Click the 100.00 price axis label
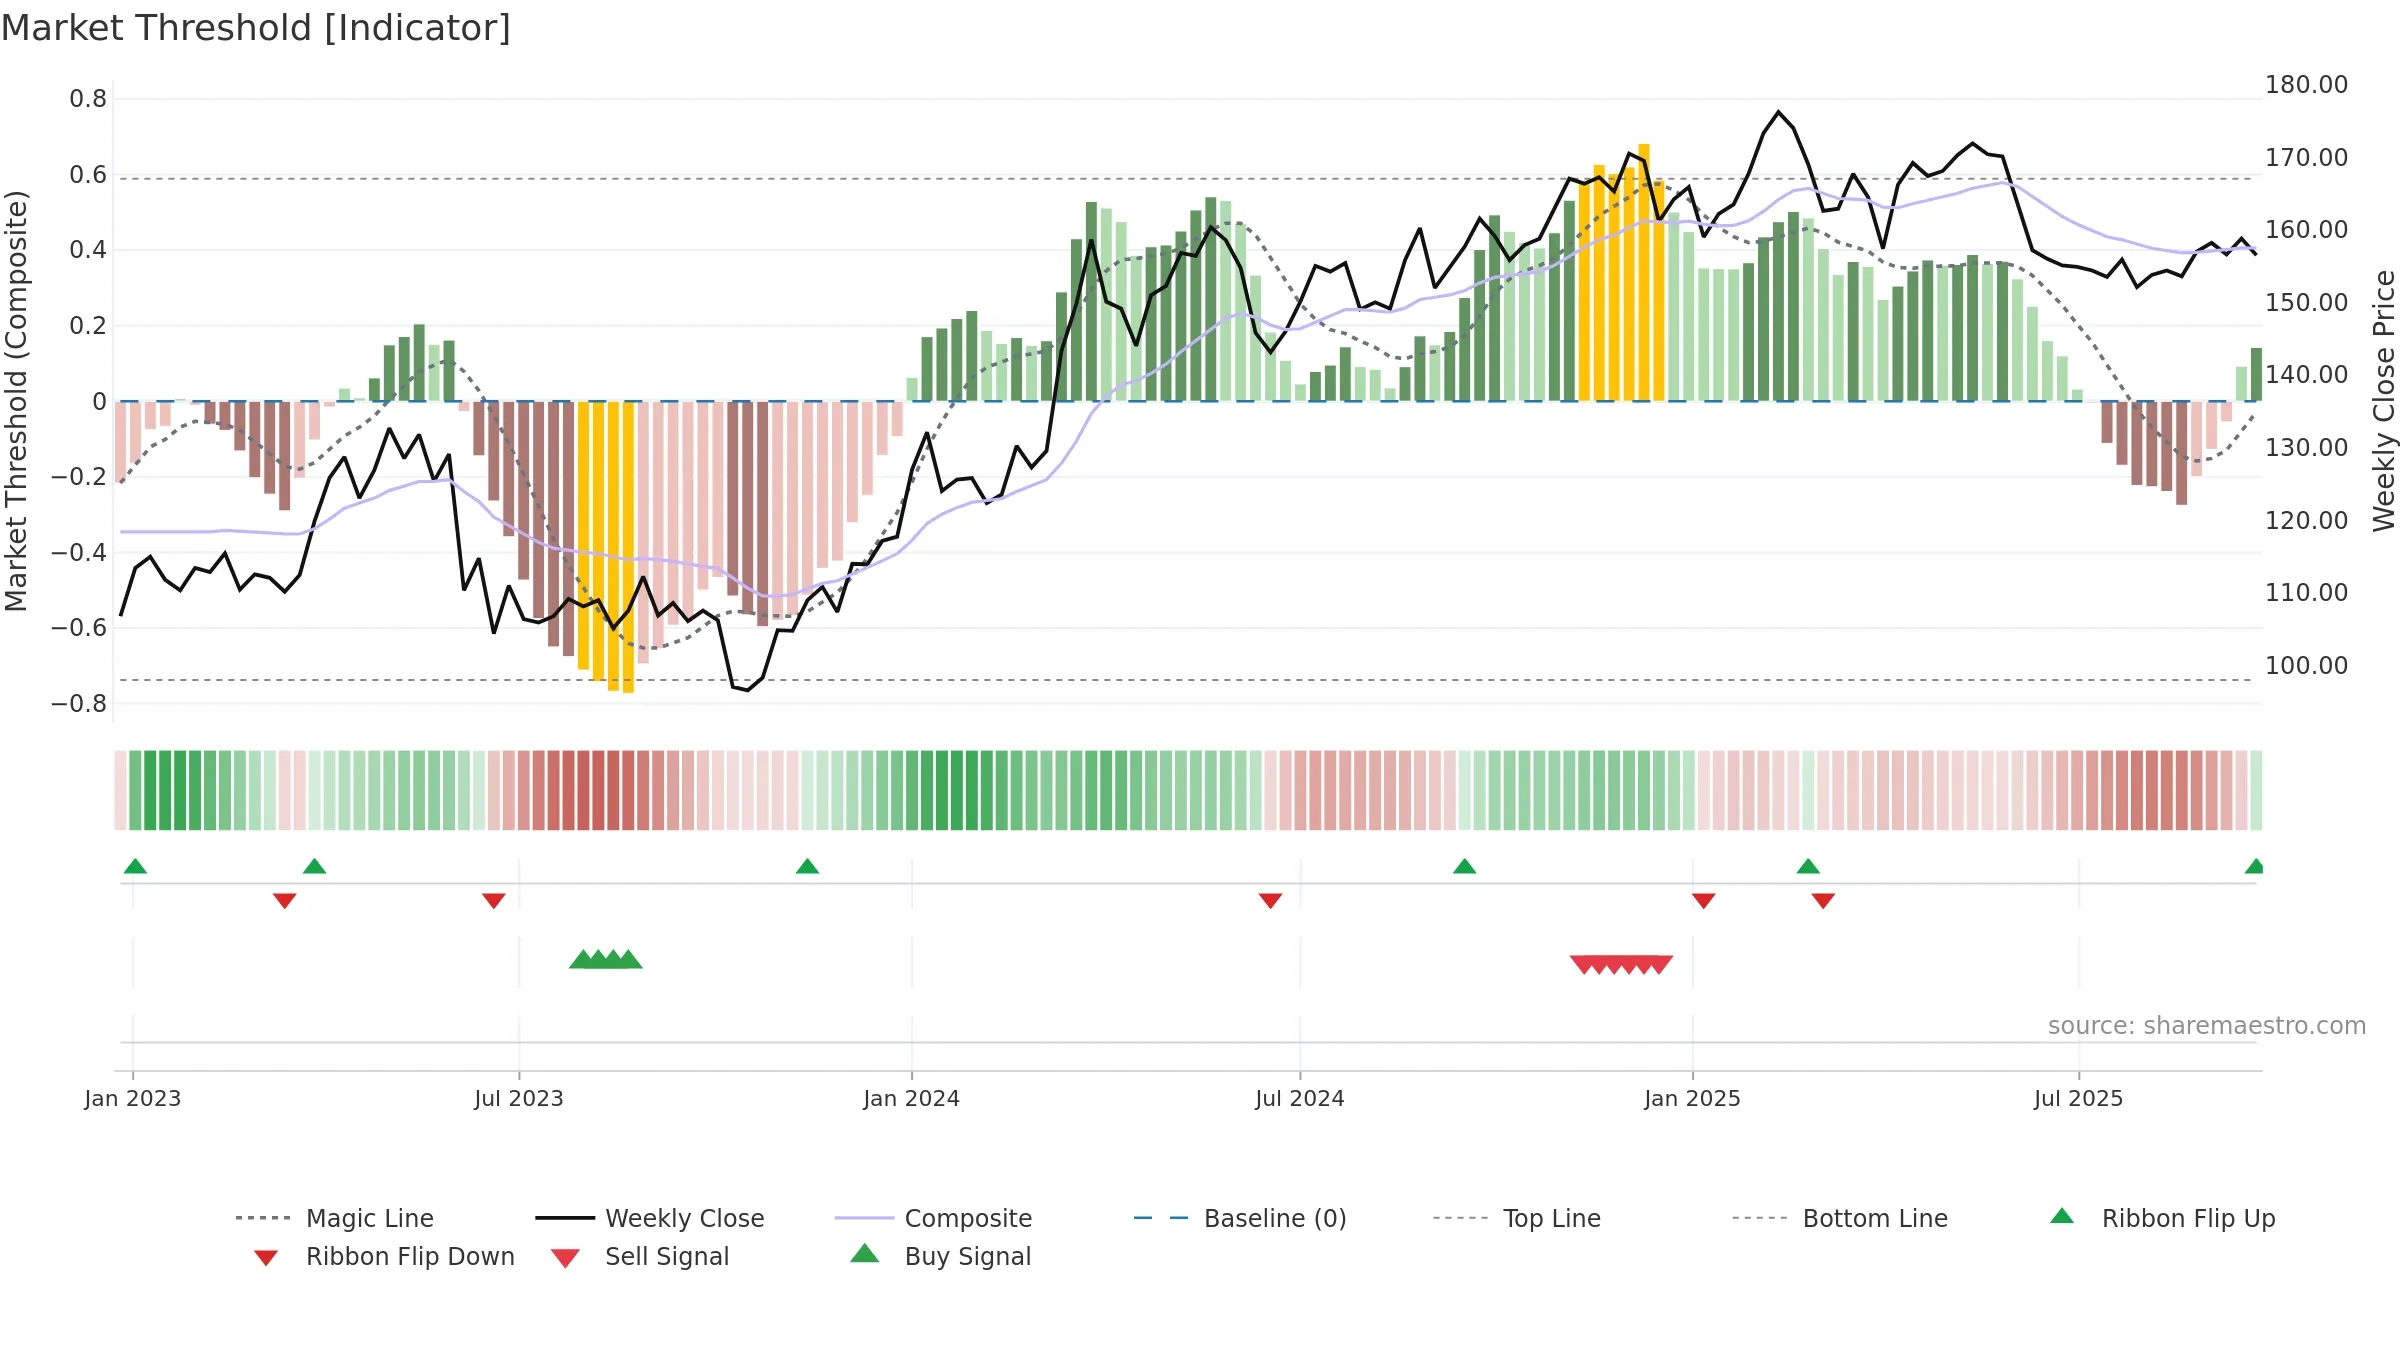 [x=2306, y=666]
